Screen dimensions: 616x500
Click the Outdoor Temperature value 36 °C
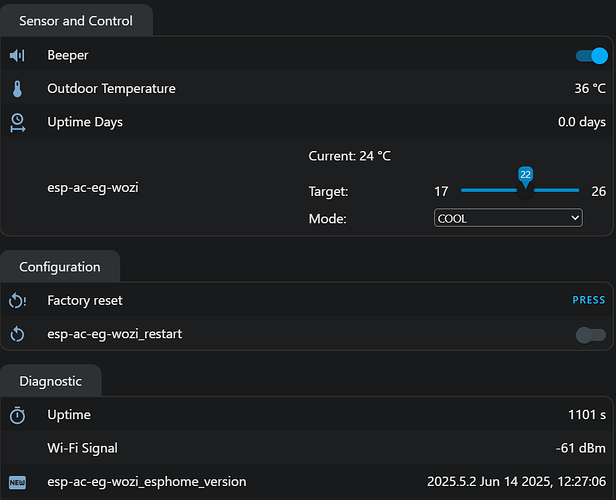(590, 88)
